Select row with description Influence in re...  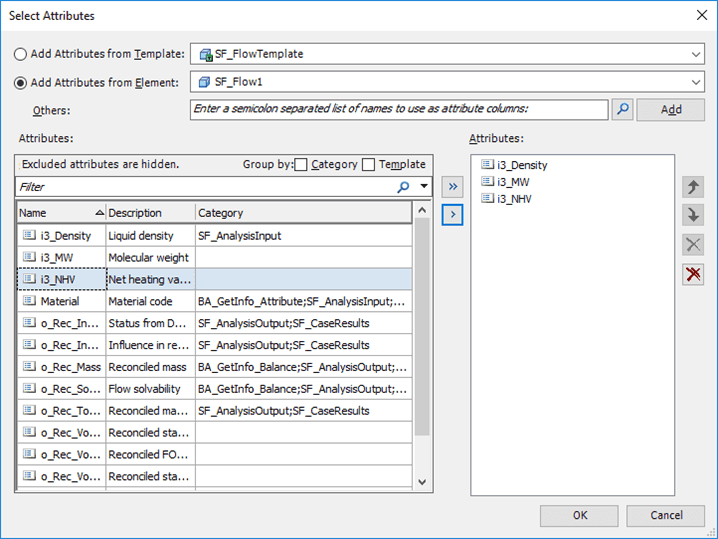pos(215,345)
